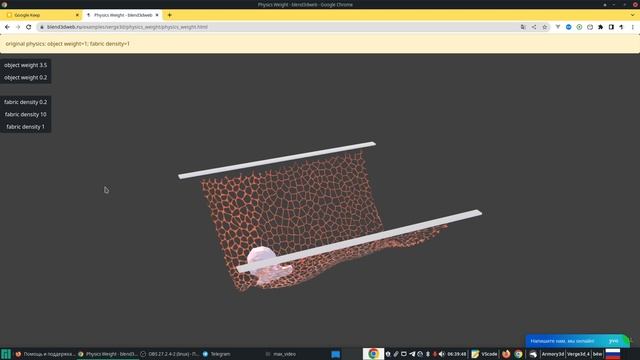Click the upper white bar in 3D scene

pyautogui.click(x=277, y=160)
